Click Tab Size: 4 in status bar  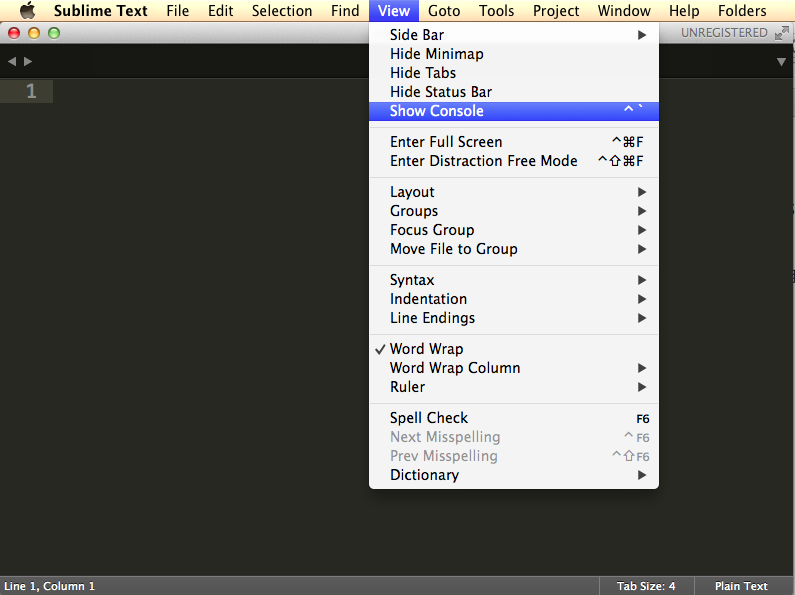tap(646, 586)
